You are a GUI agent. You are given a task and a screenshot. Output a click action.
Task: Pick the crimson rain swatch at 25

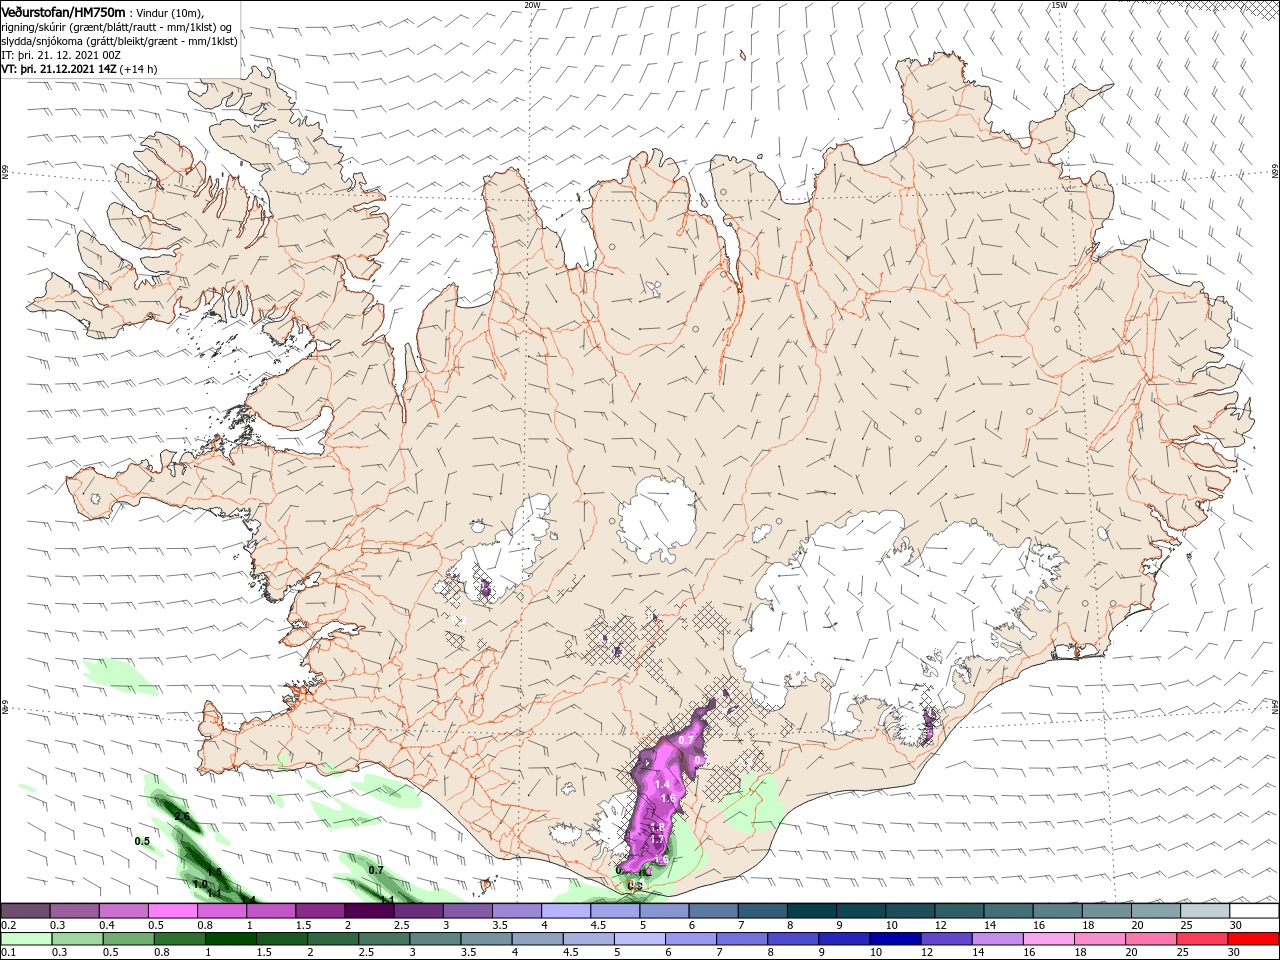point(1203,939)
